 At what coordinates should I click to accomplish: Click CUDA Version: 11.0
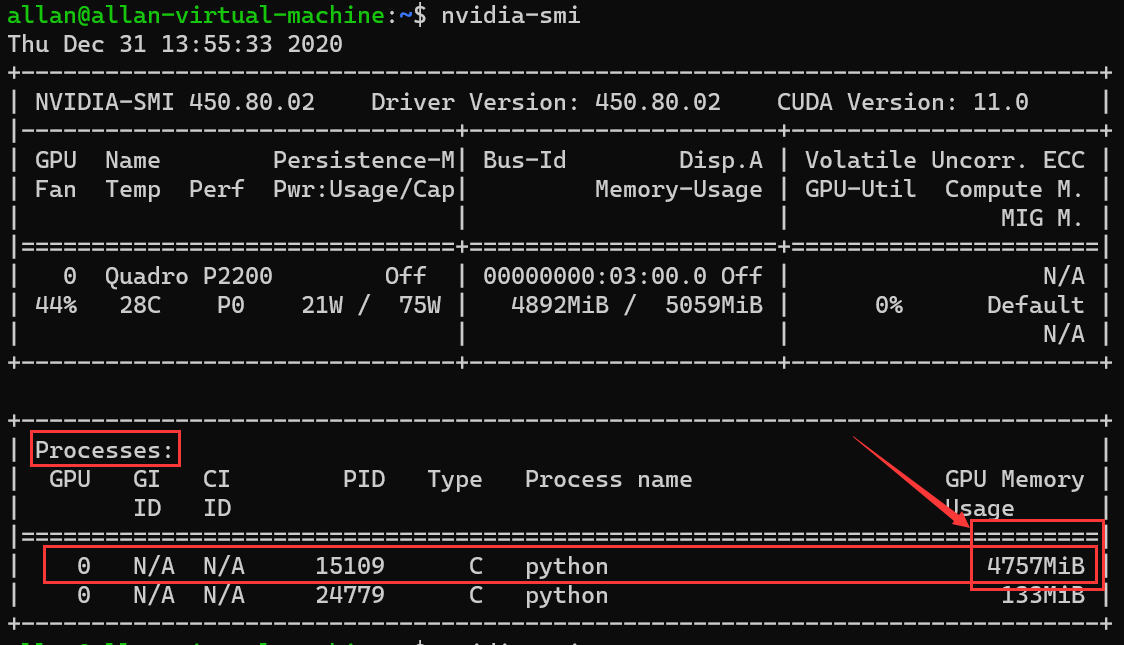[x=902, y=102]
